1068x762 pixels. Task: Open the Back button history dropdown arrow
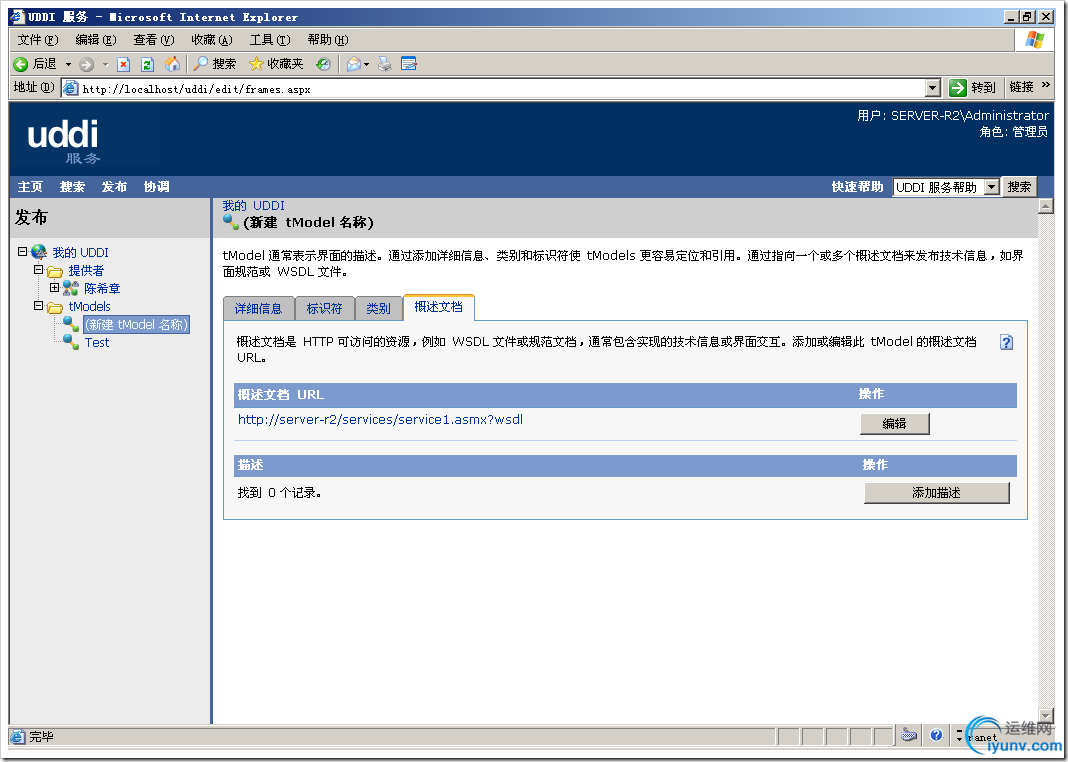coord(68,65)
